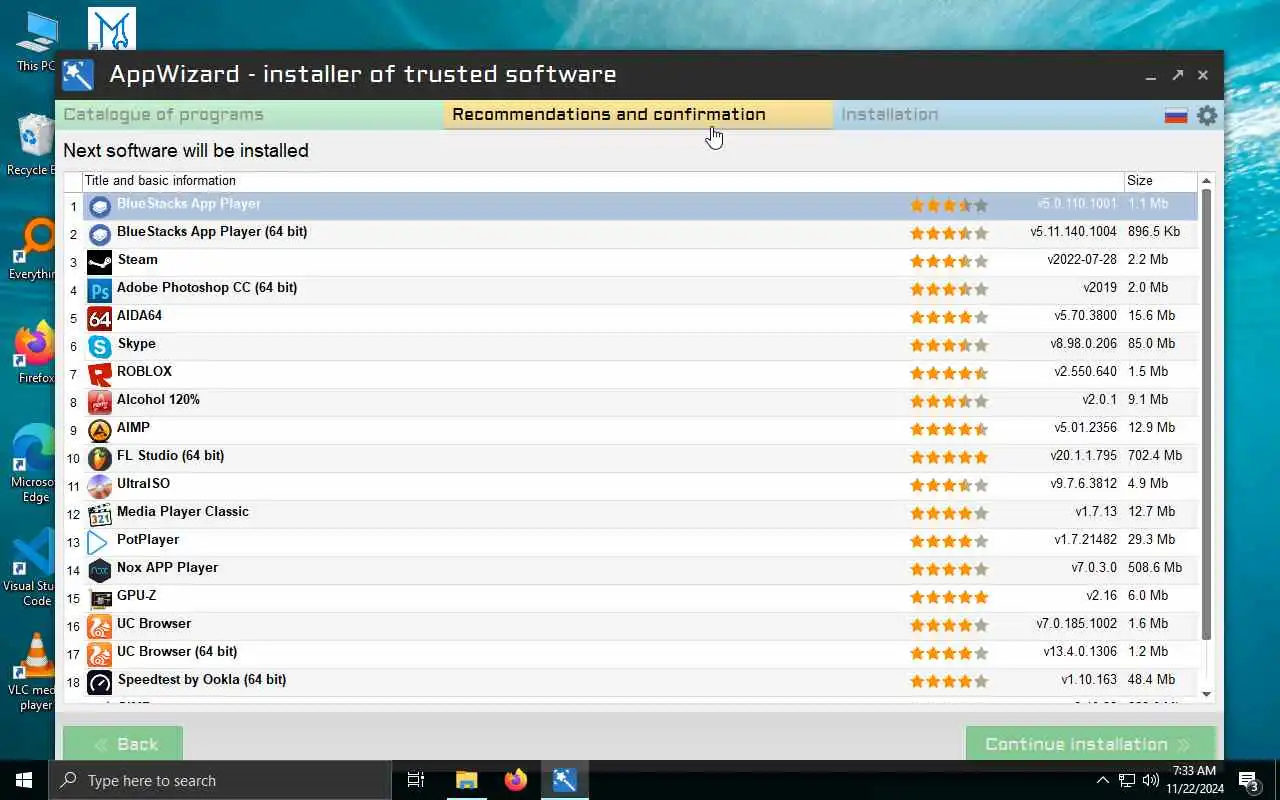Image resolution: width=1280 pixels, height=800 pixels.
Task: Click the Nox APP Player icon
Action: pyautogui.click(x=99, y=571)
